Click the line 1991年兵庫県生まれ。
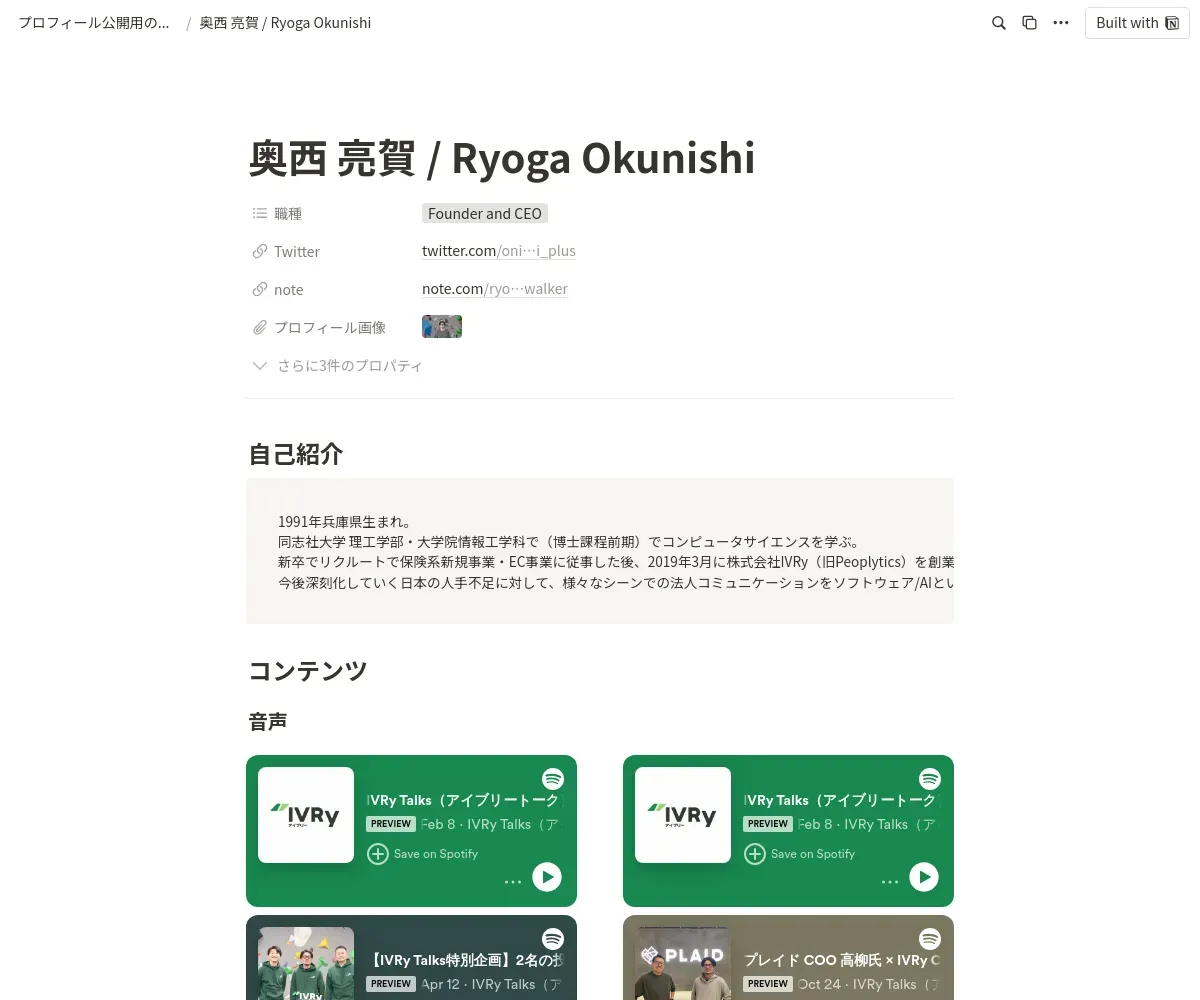The height and width of the screenshot is (1000, 1200). pyautogui.click(x=345, y=522)
